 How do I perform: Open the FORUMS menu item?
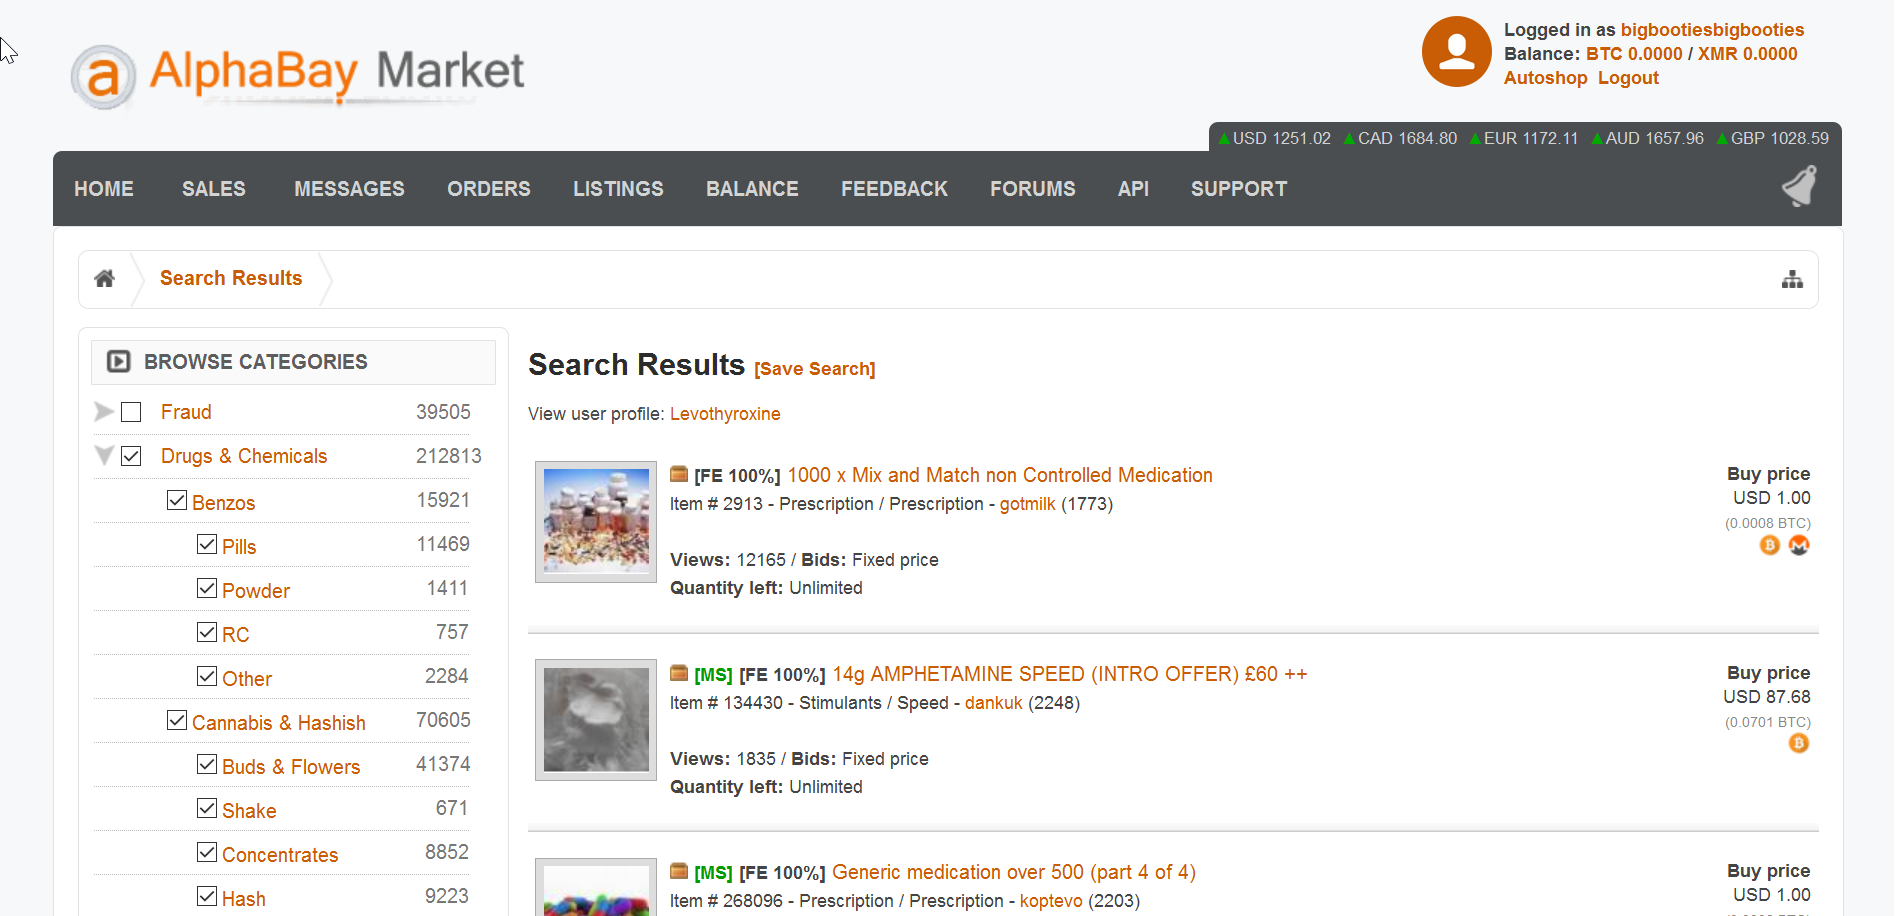tap(1033, 189)
